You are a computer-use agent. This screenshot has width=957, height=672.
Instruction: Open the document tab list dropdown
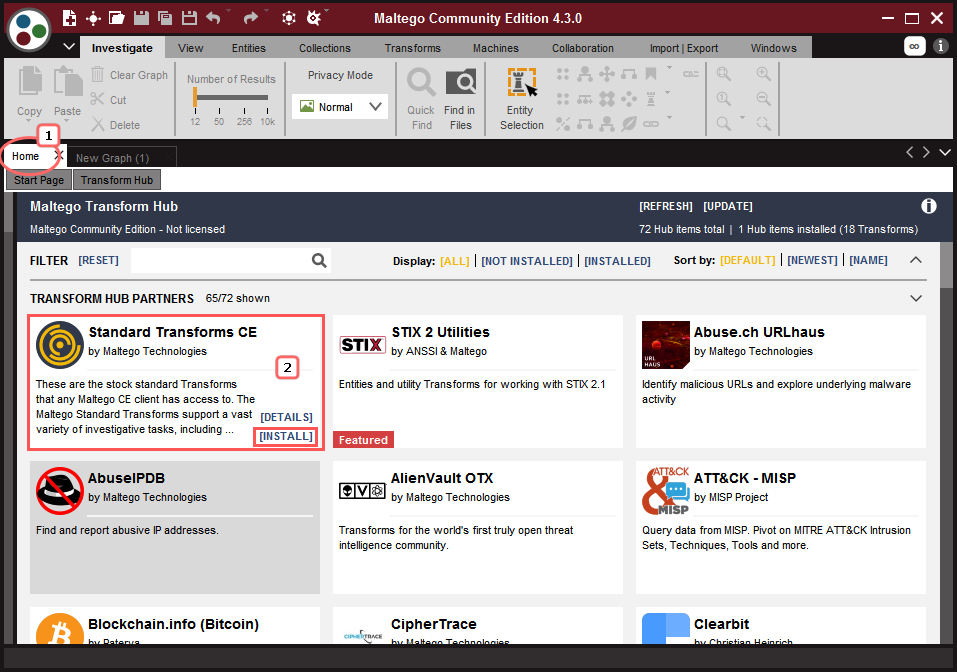click(945, 152)
